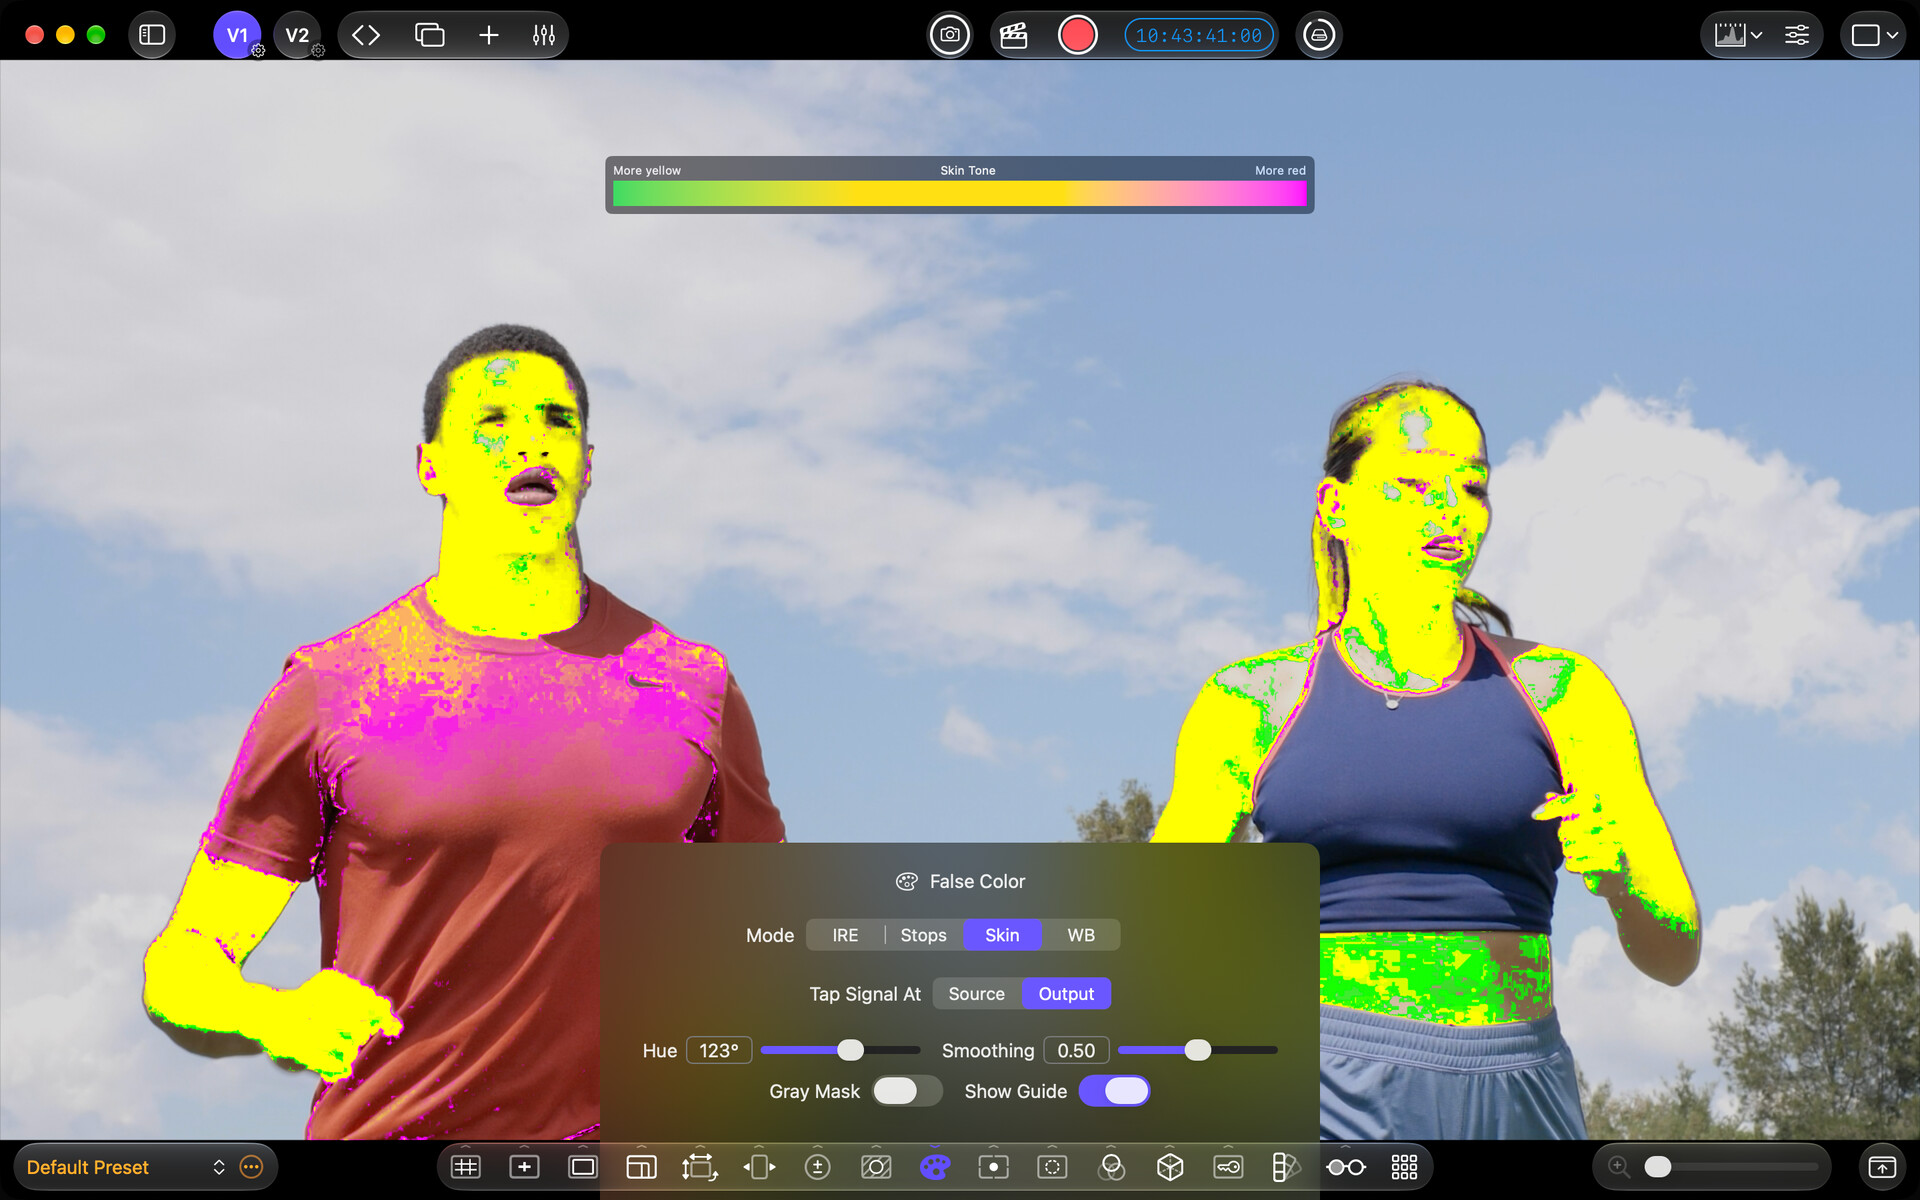1920x1200 pixels.
Task: Capture a still with camera icon
Action: coord(949,35)
